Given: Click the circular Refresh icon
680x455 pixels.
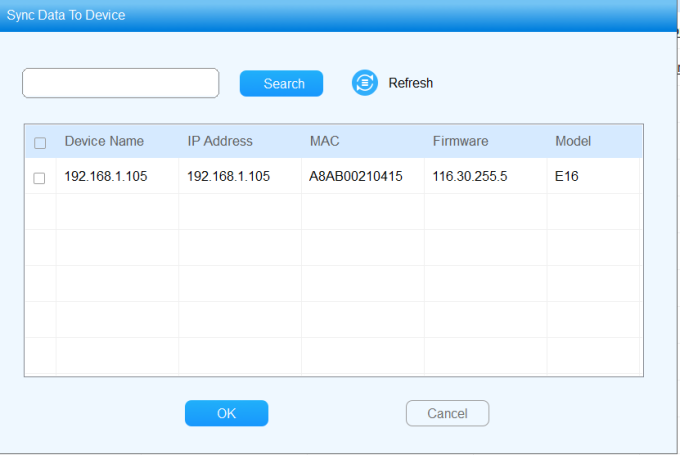Looking at the screenshot, I should click(364, 83).
